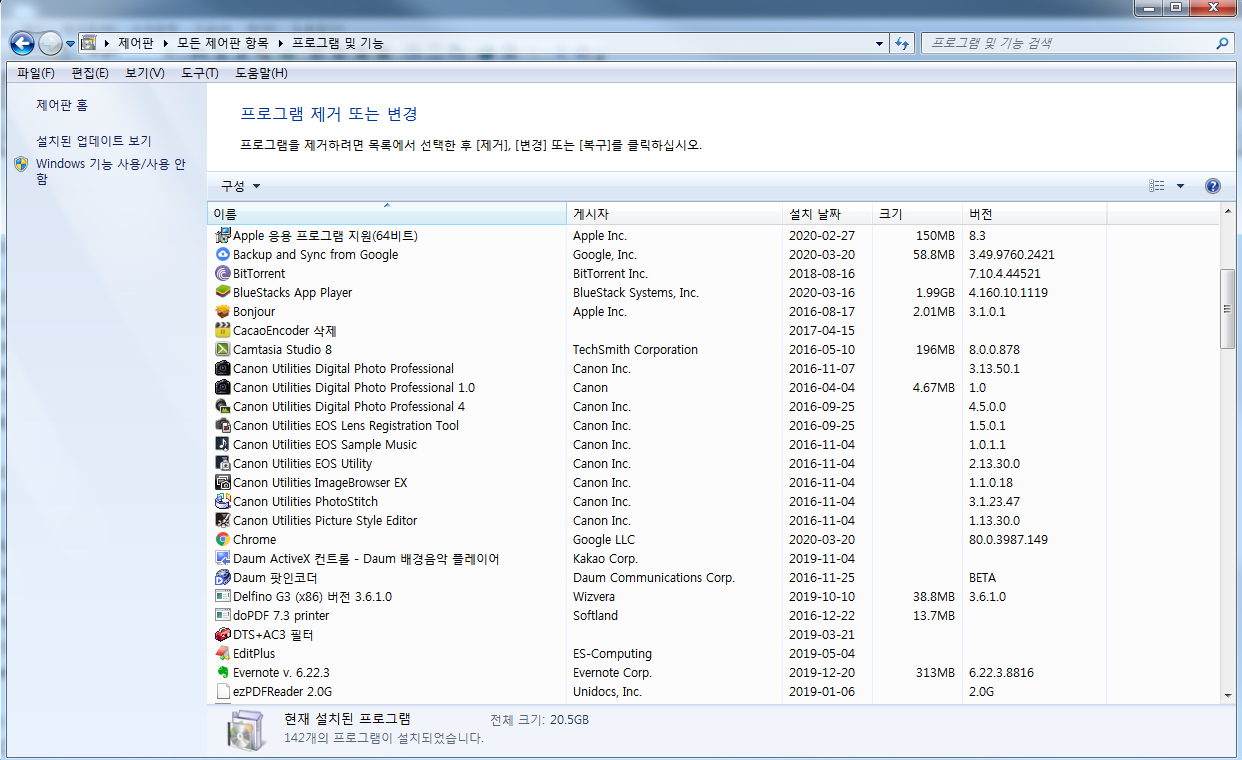Click the Windows features shield icon
The height and width of the screenshot is (760, 1242).
click(21, 165)
